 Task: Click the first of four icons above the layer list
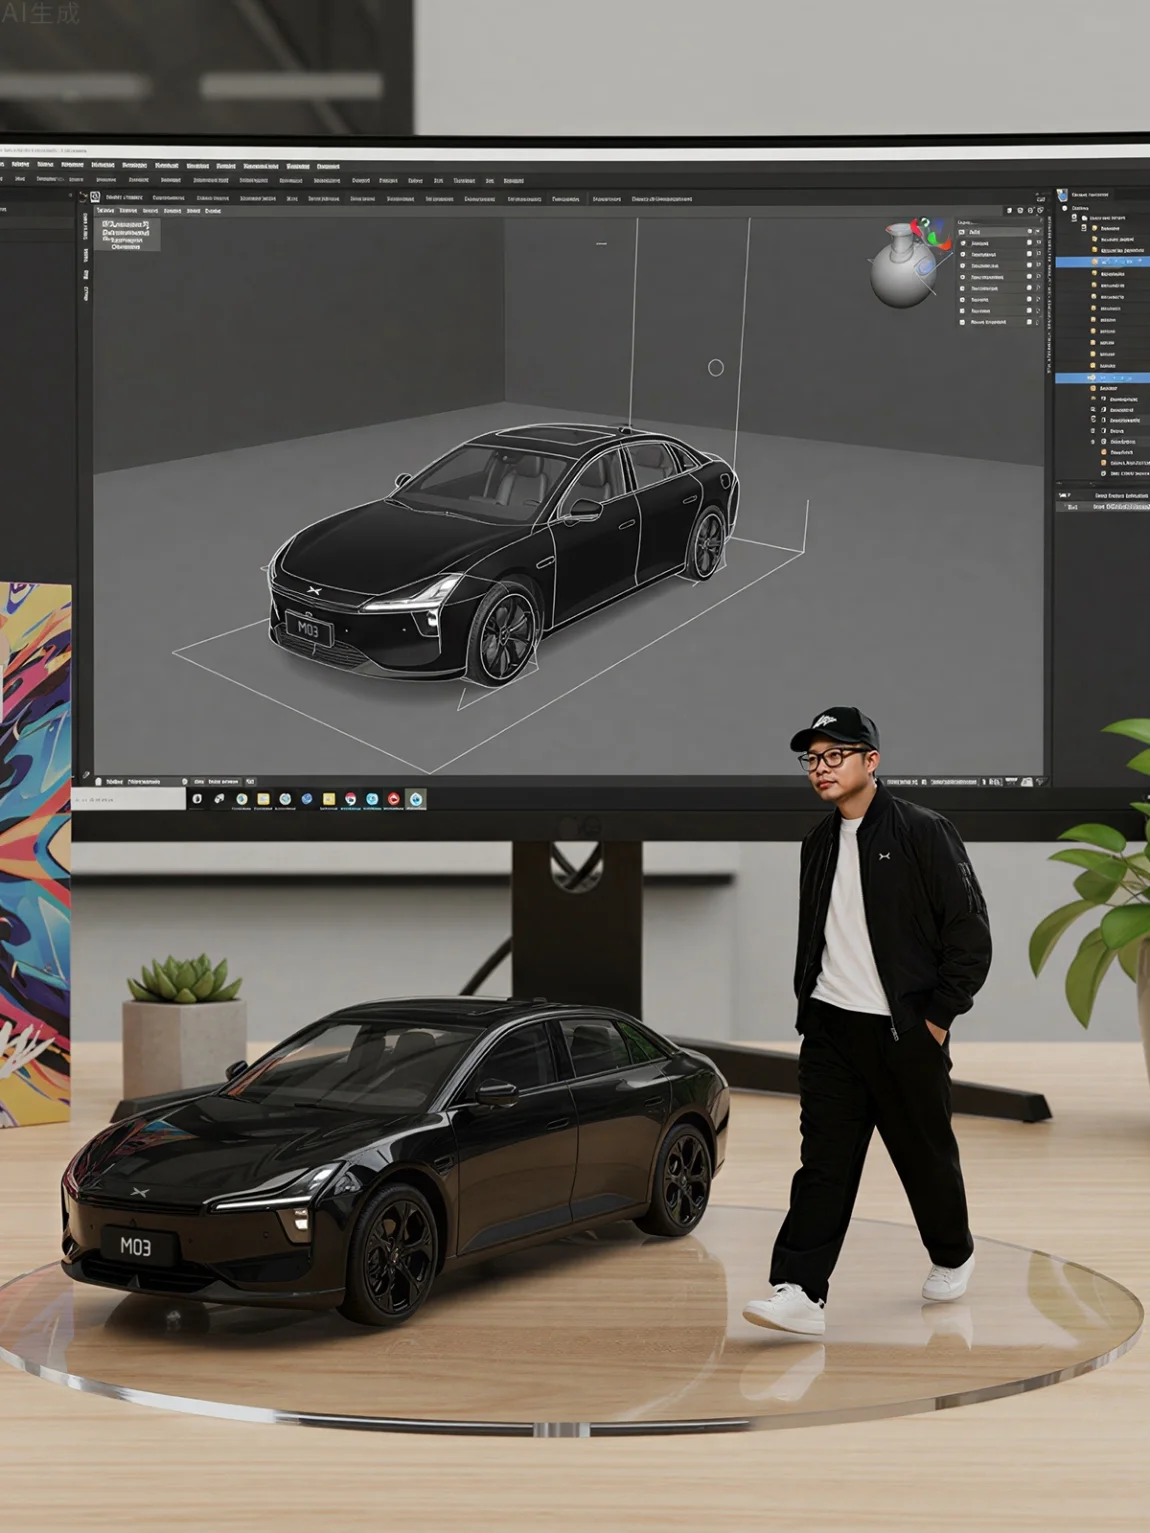coord(1009,211)
